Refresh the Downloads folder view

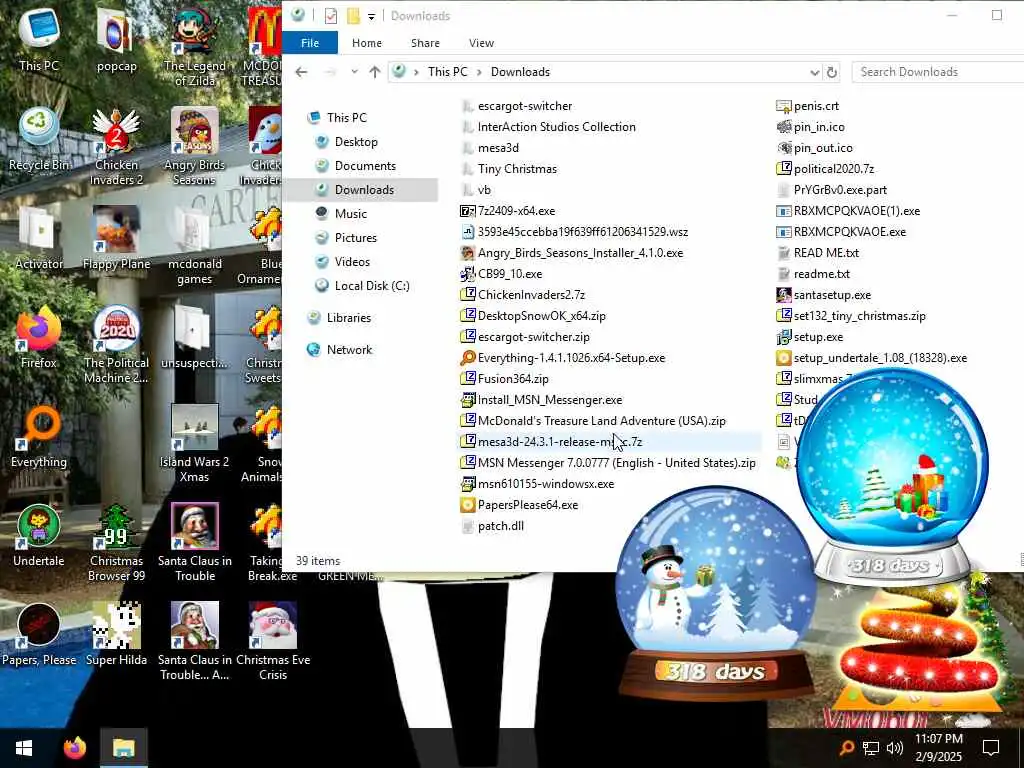pyautogui.click(x=831, y=72)
